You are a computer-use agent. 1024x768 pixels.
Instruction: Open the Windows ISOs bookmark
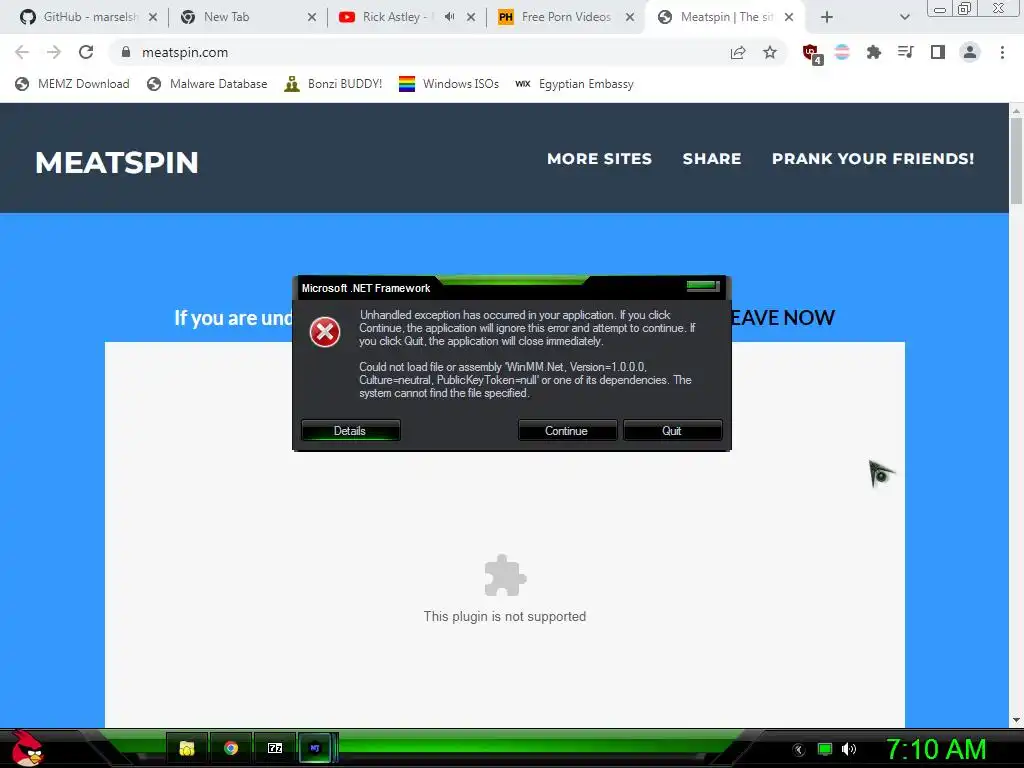[x=449, y=84]
